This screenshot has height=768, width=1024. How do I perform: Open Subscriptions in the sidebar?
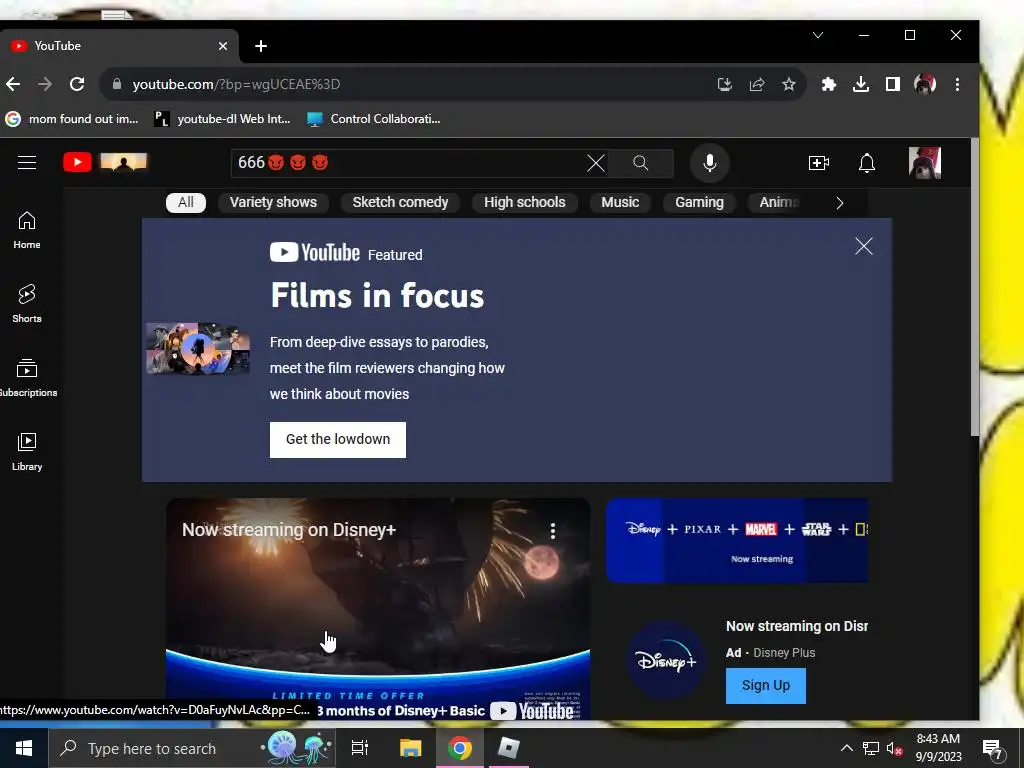(27, 378)
